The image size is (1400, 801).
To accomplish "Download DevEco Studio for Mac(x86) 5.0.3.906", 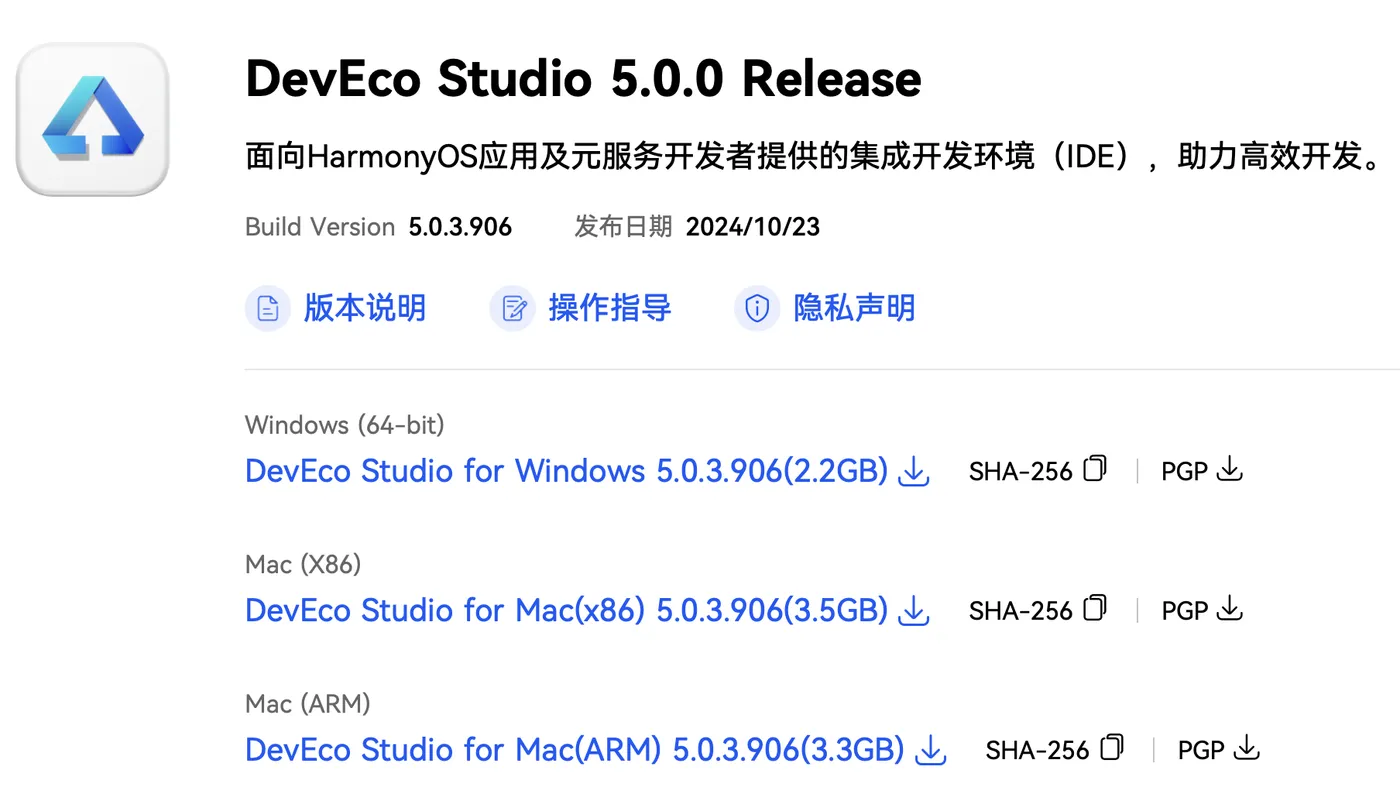I will click(566, 610).
